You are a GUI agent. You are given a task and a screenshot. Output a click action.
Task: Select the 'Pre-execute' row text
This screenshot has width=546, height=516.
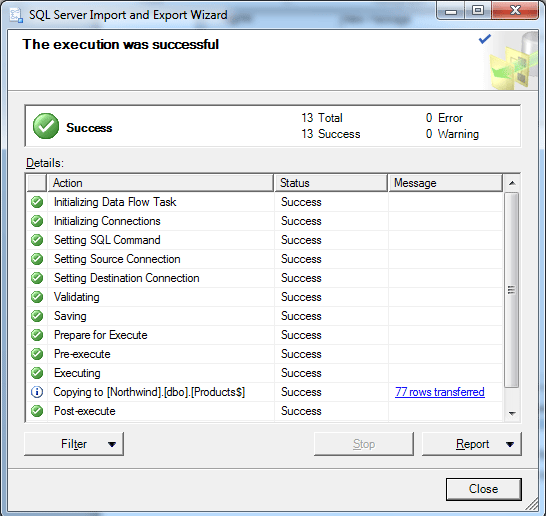82,354
